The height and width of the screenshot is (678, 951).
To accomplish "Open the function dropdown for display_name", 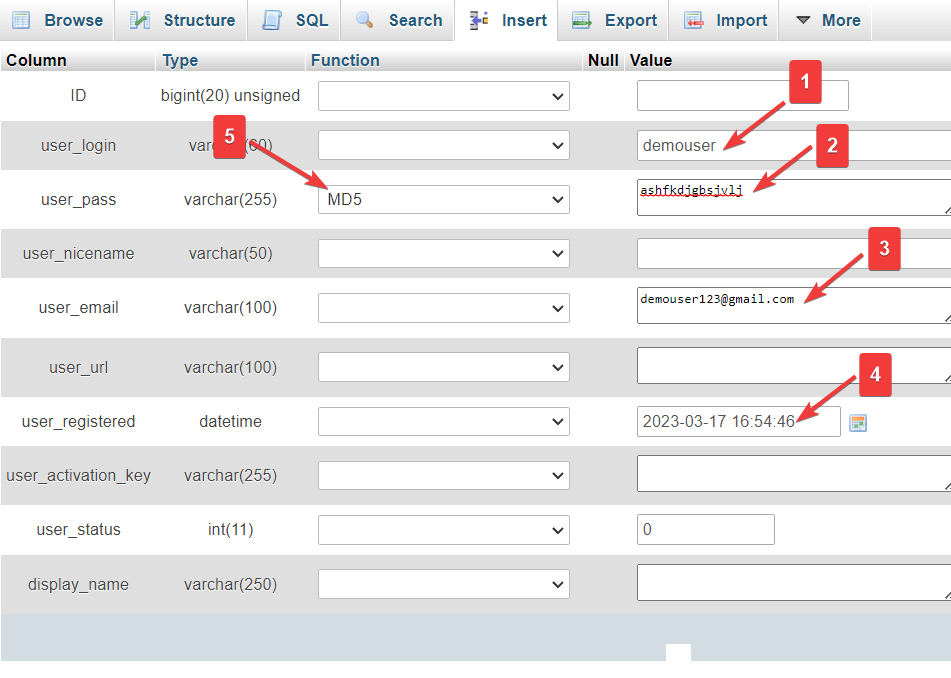I will tap(444, 584).
